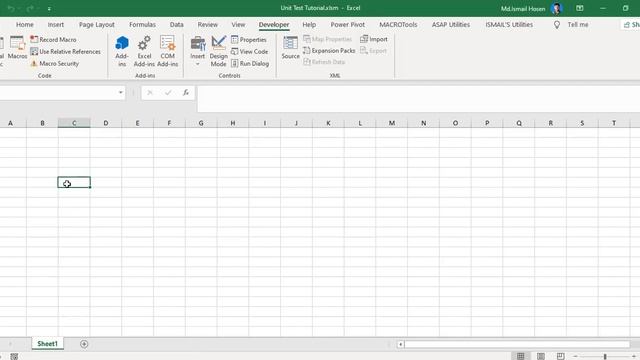Click Refresh Data in XML group
640x360 pixels.
pyautogui.click(x=324, y=62)
